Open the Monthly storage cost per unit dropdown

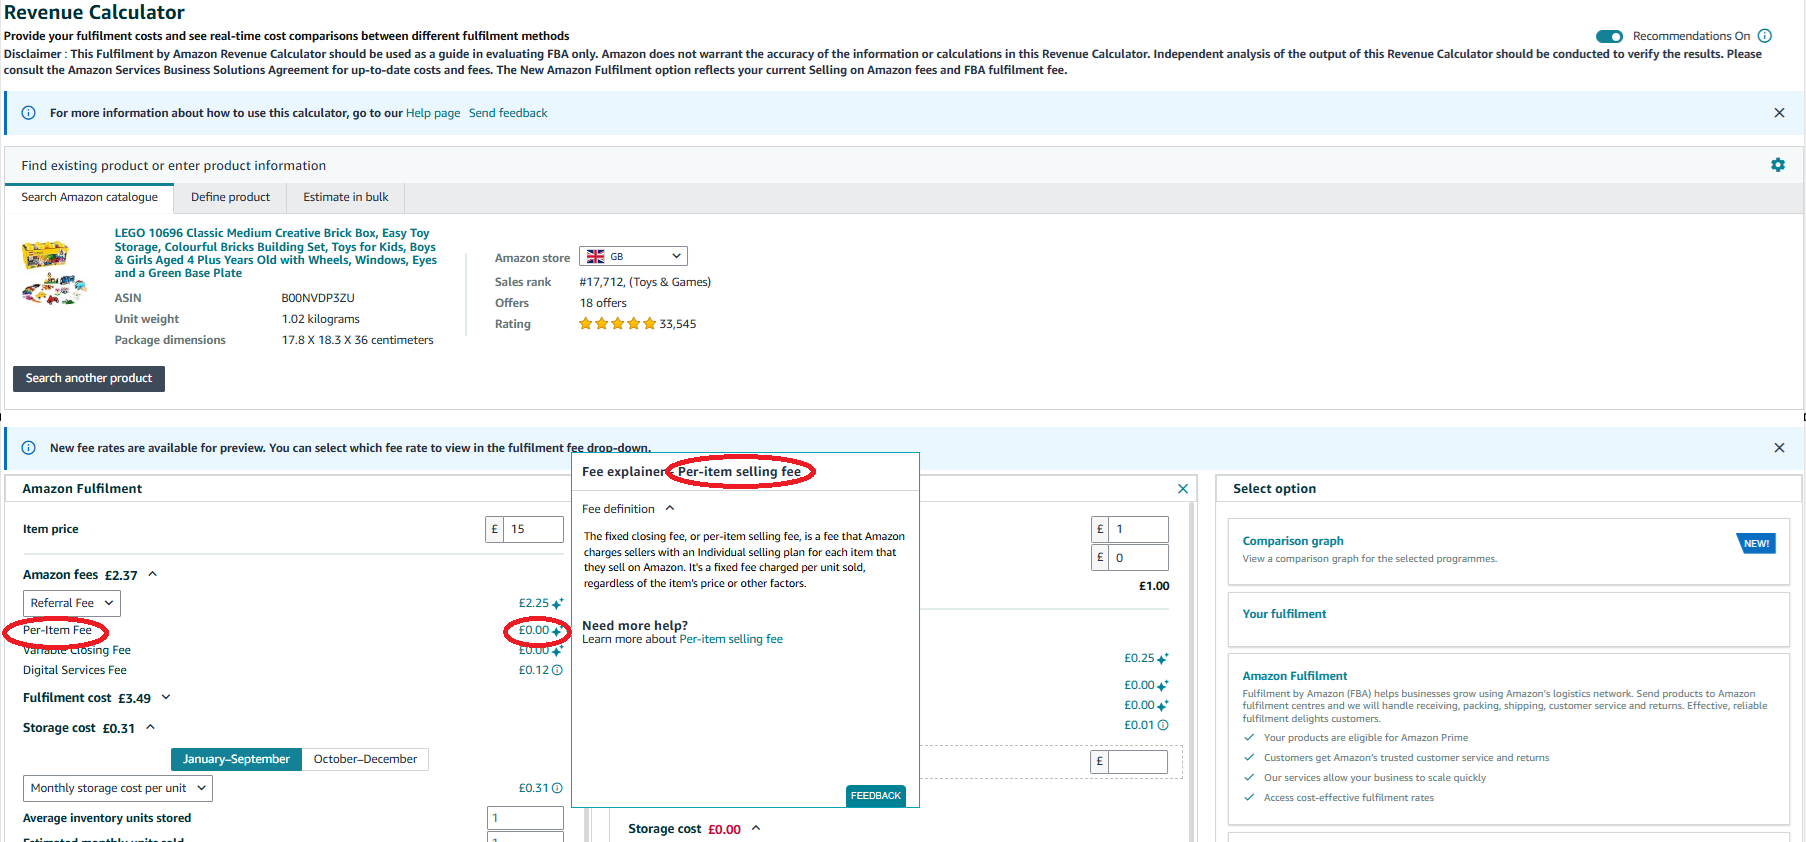pyautogui.click(x=118, y=788)
